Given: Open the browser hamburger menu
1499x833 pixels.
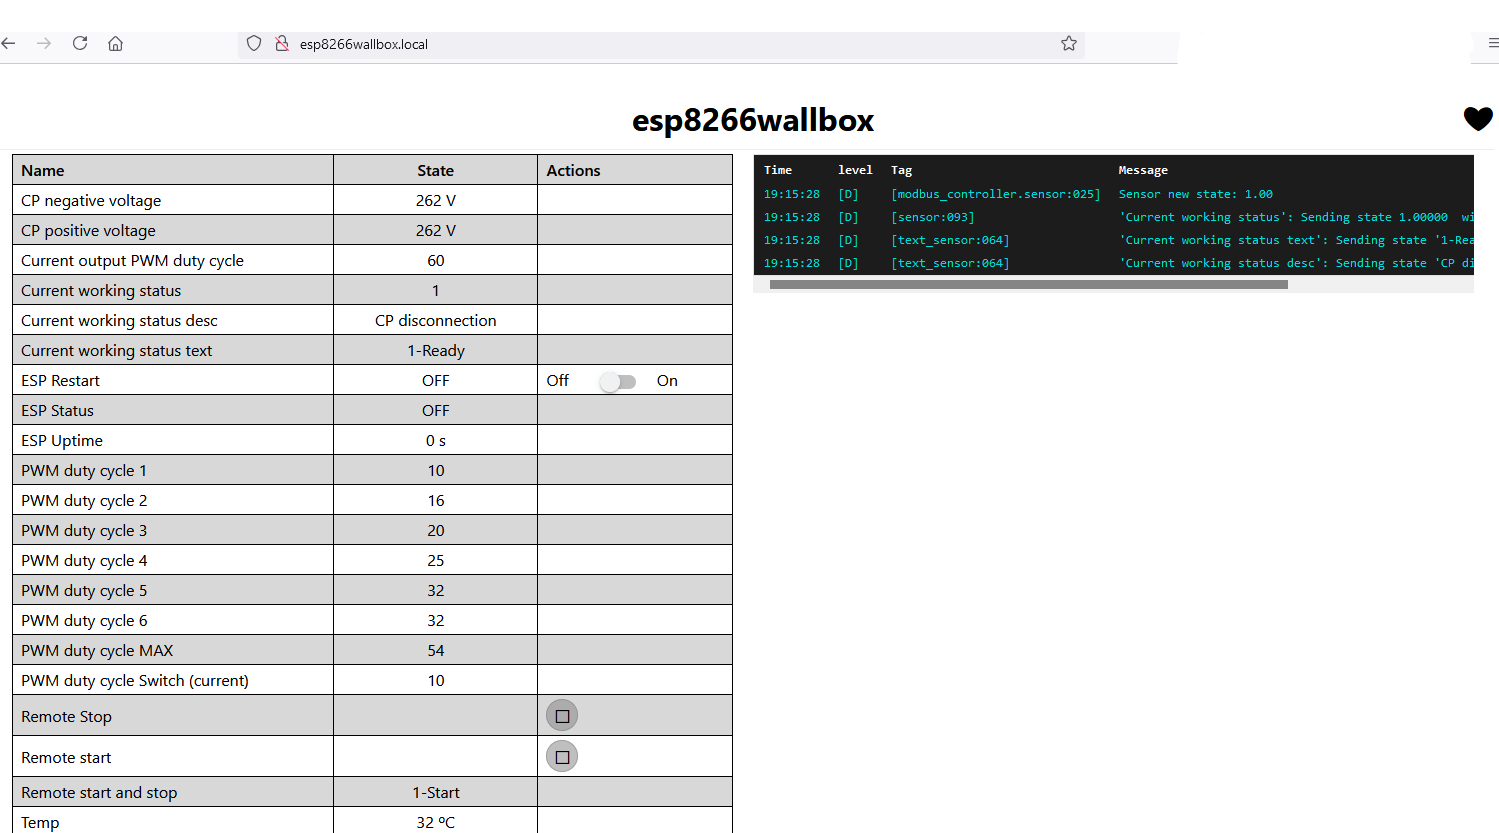Looking at the screenshot, I should [x=1493, y=43].
